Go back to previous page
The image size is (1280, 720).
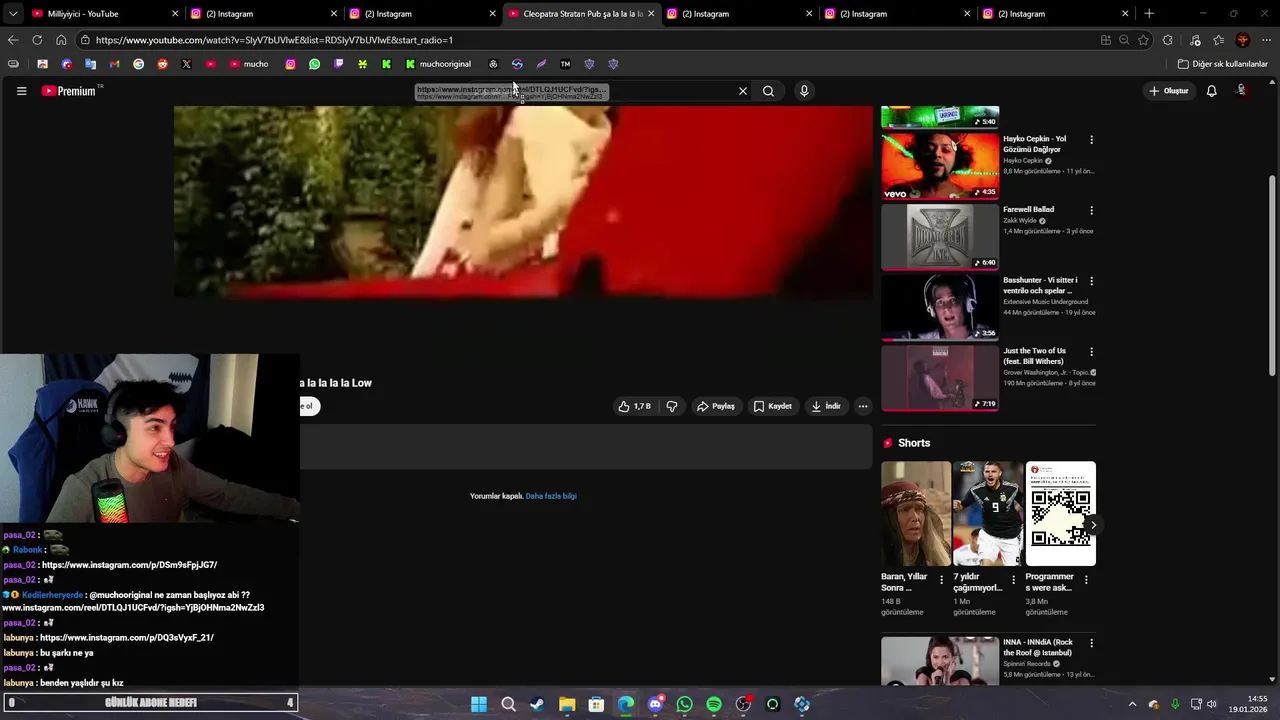pyautogui.click(x=13, y=40)
